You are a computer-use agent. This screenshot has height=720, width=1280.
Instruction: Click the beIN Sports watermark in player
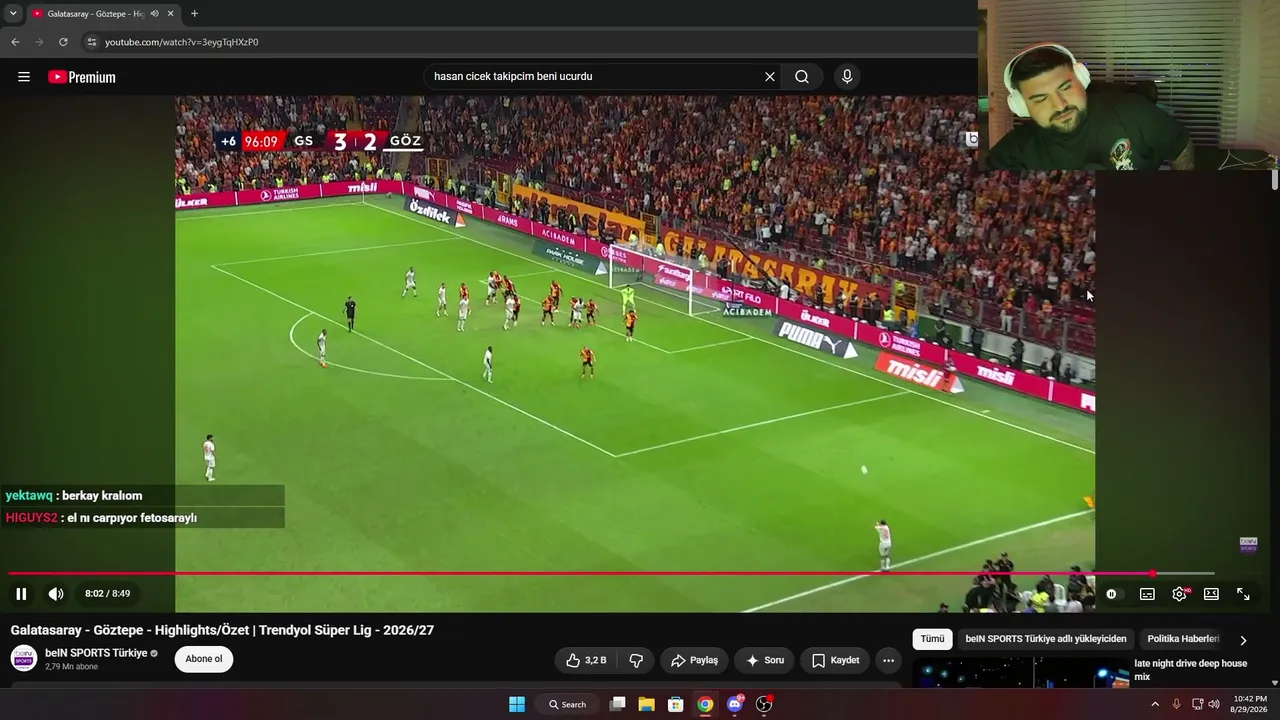point(1248,545)
